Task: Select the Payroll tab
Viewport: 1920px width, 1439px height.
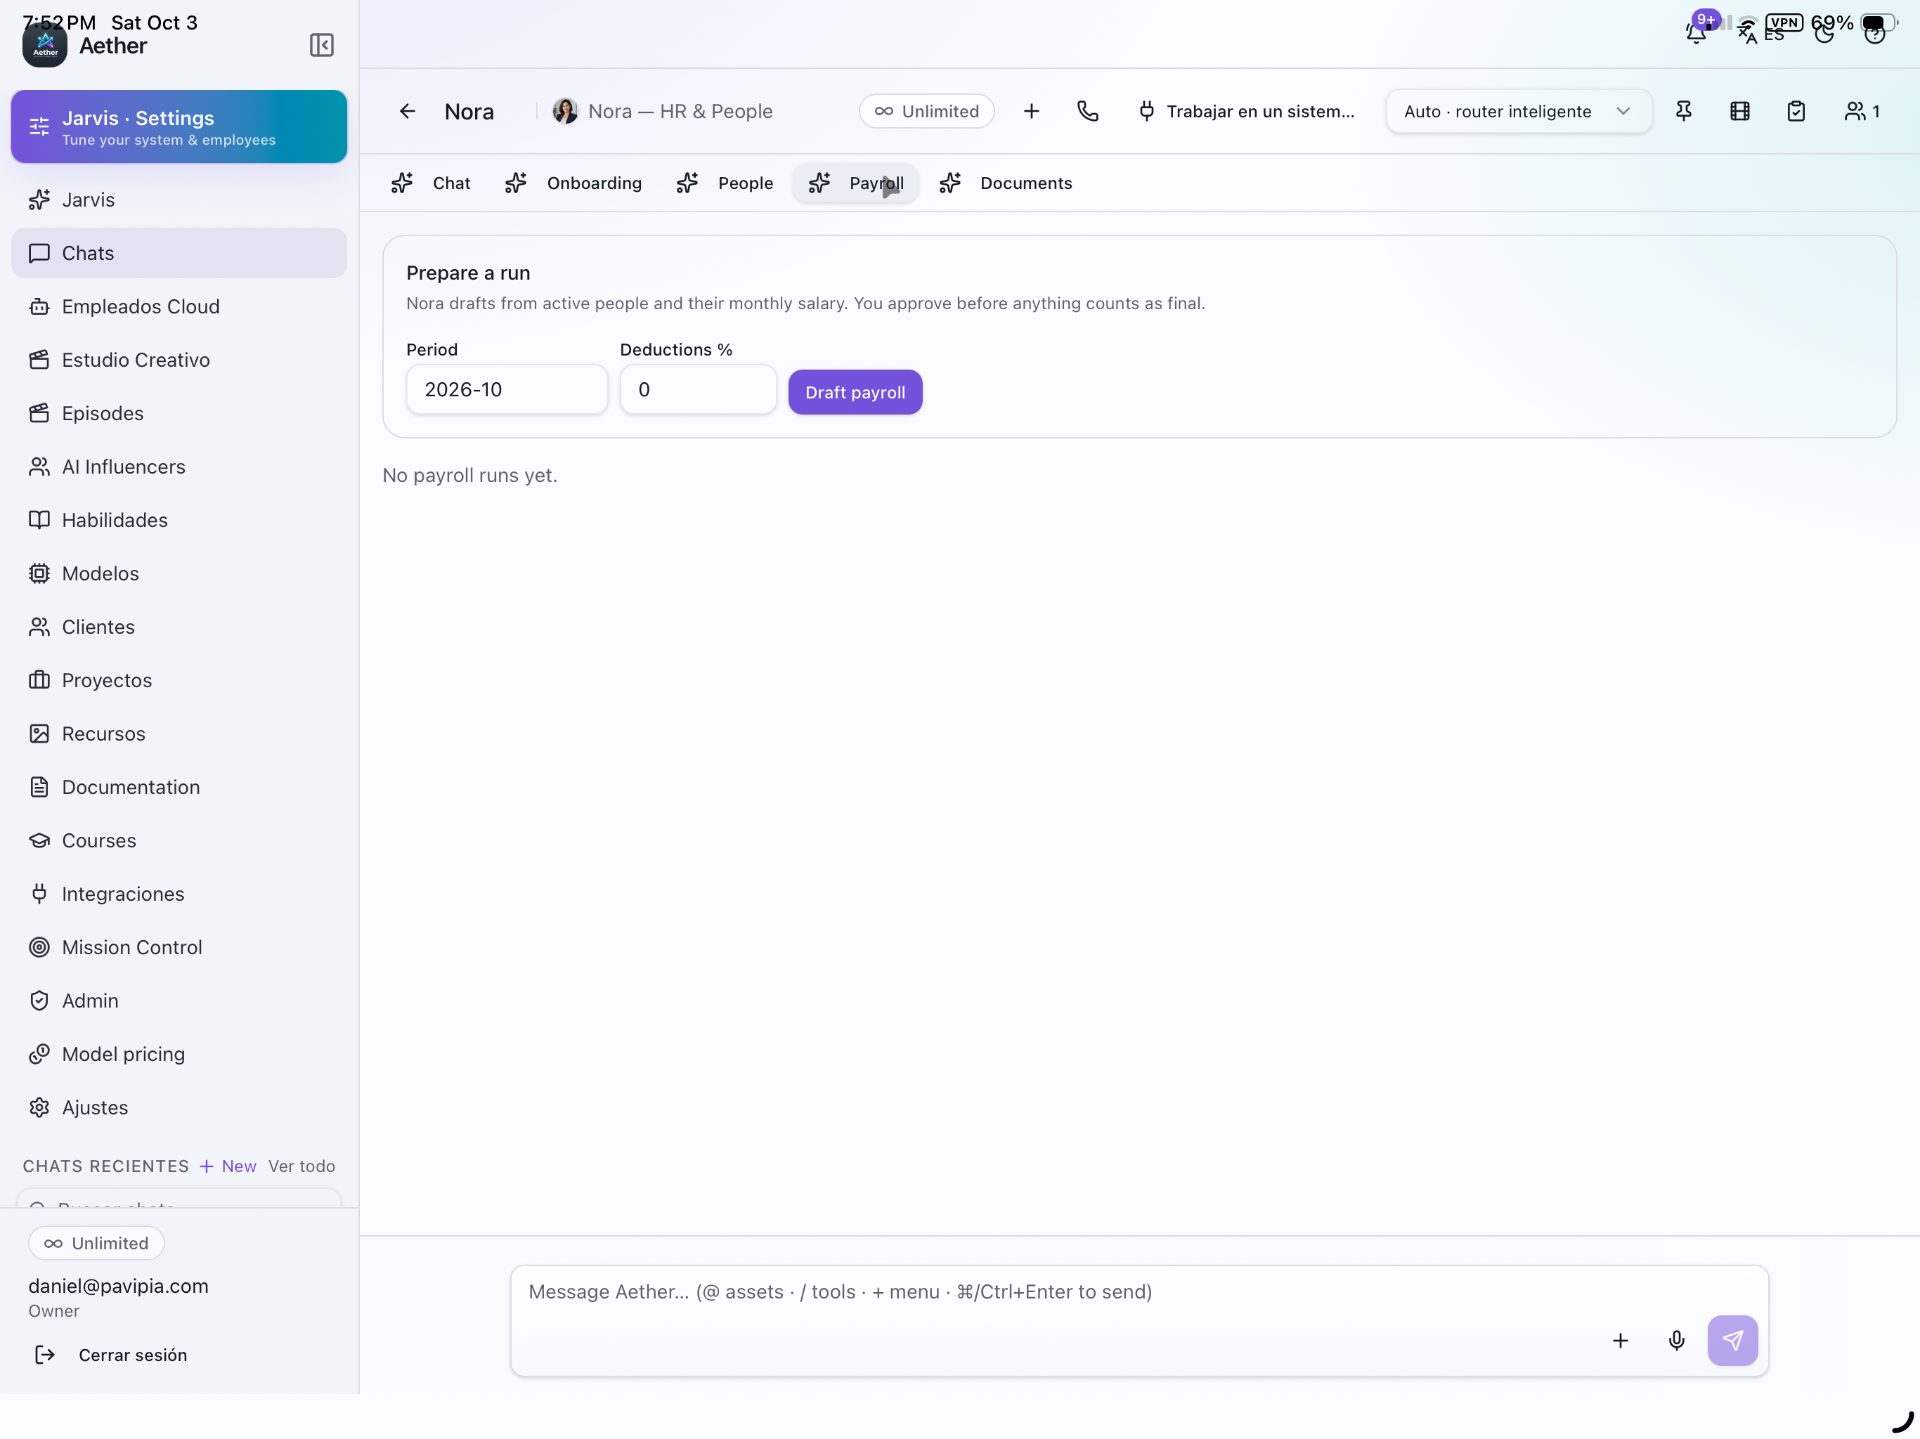Action: (x=856, y=183)
